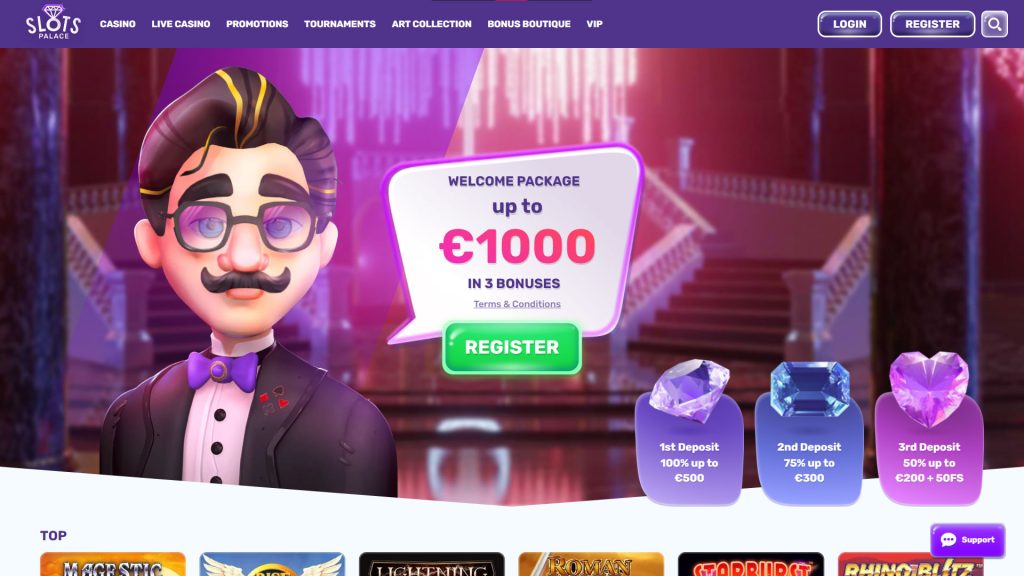Viewport: 1024px width, 576px height.
Task: Select the 2nd Deposit blue gem
Action: tap(809, 389)
